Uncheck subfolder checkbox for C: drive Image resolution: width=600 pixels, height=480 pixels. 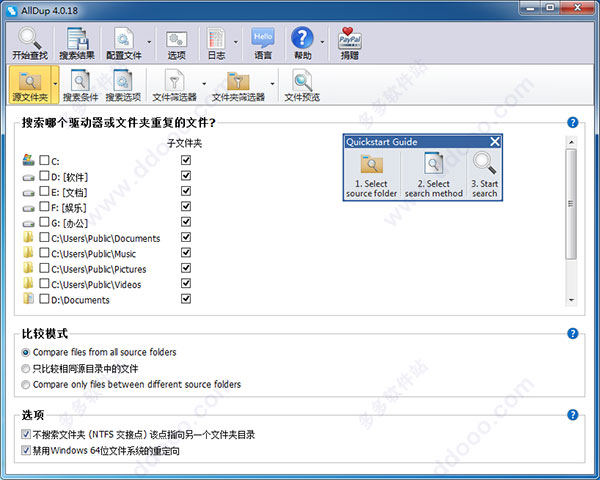[x=186, y=160]
